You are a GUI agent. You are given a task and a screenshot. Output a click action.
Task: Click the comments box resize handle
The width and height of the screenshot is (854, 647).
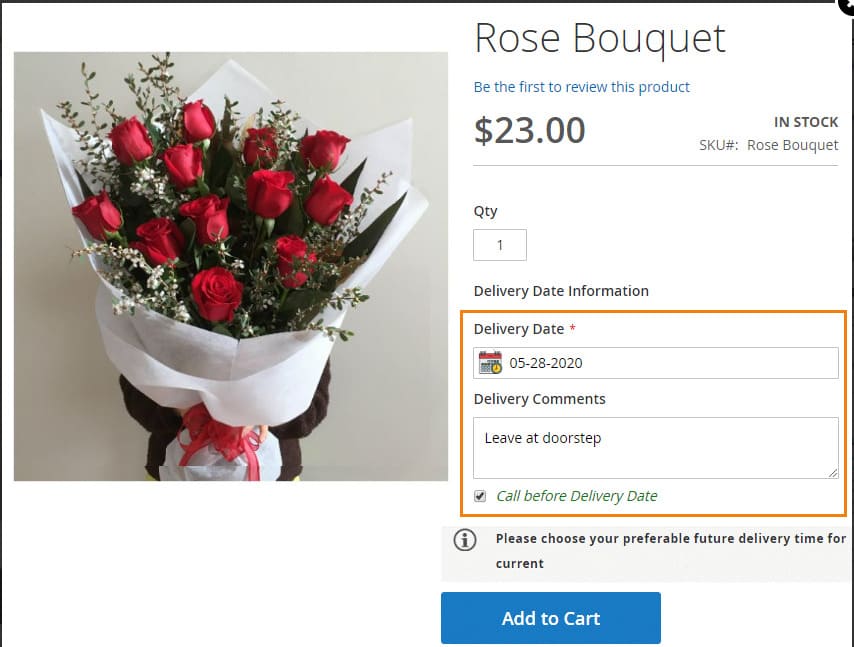[832, 472]
